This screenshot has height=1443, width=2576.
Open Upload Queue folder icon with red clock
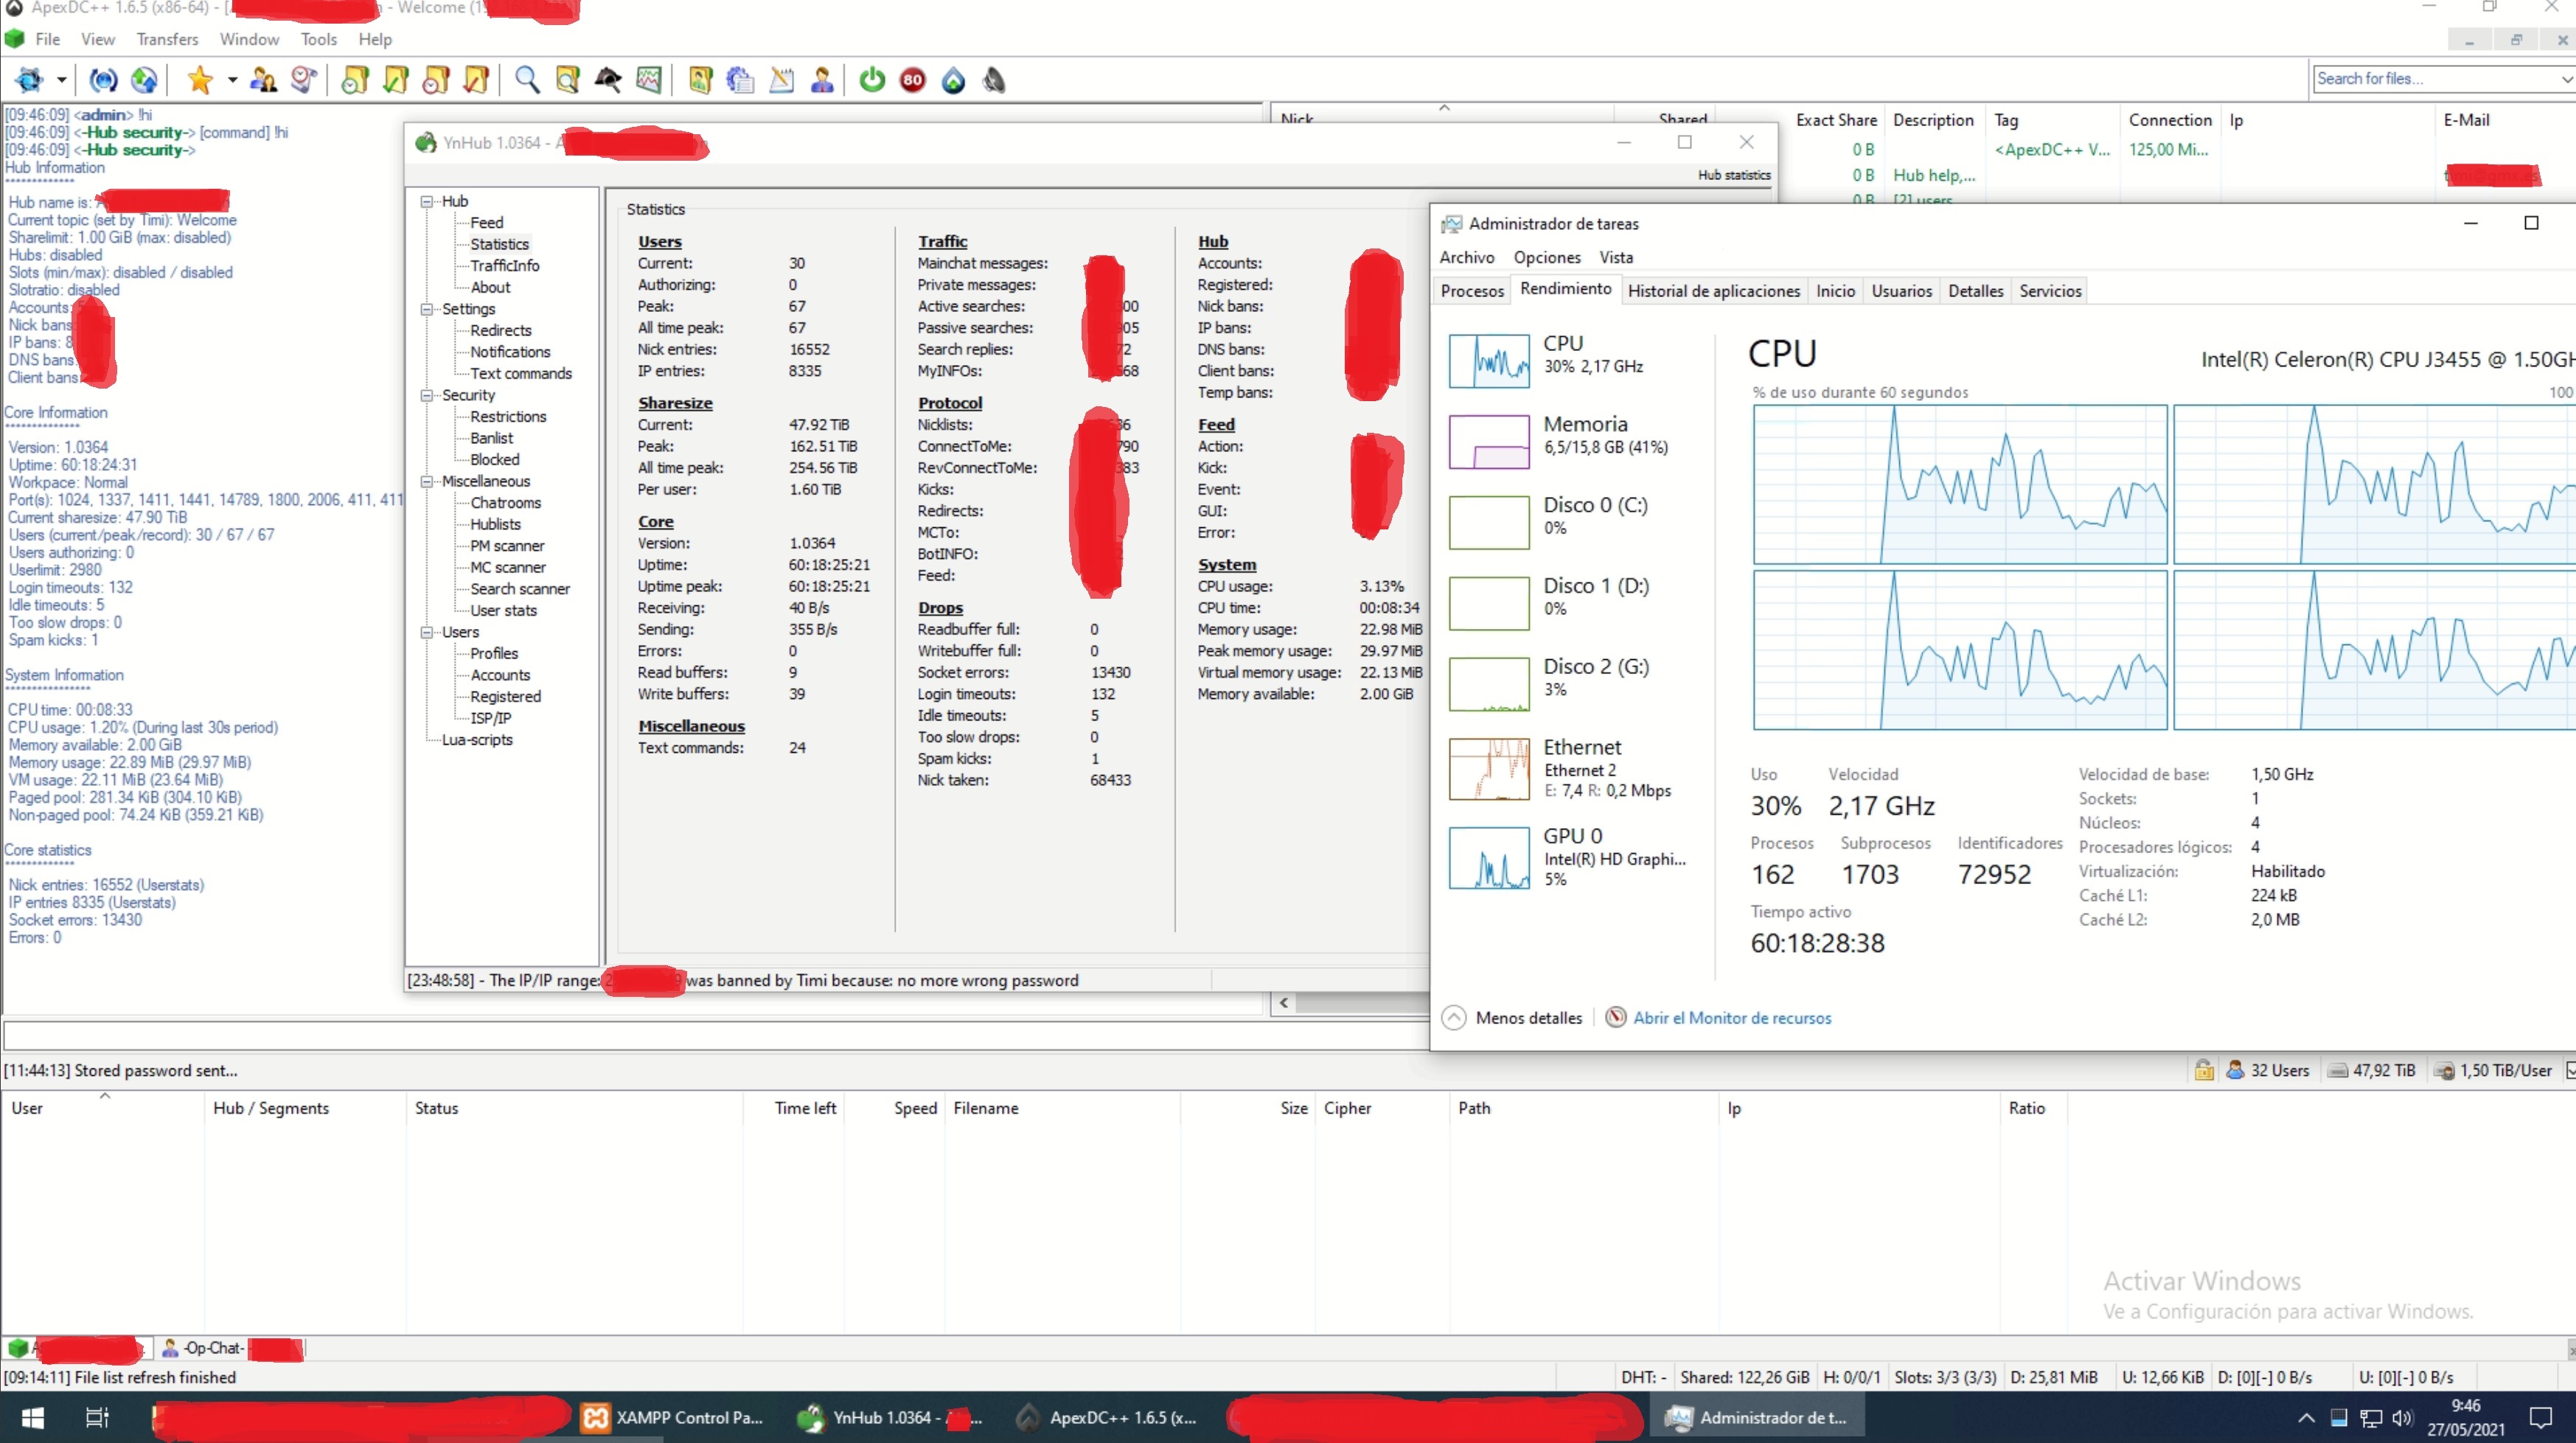(x=437, y=80)
